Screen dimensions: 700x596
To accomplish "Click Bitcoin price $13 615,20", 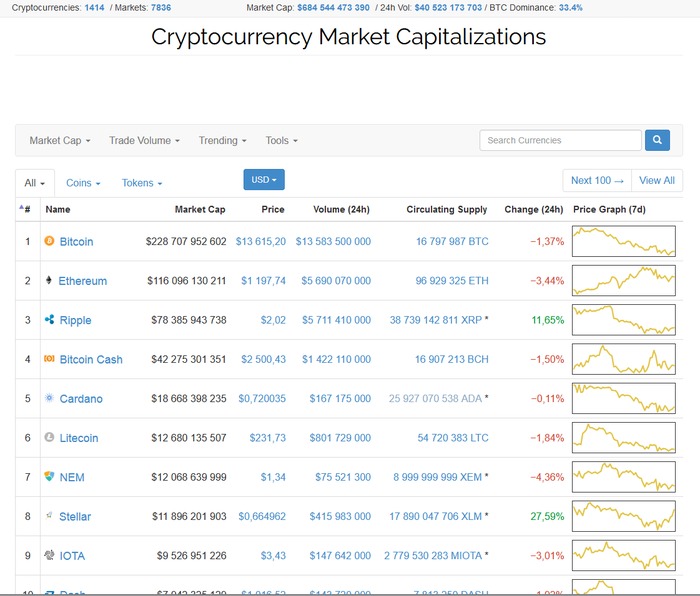I will 261,242.
